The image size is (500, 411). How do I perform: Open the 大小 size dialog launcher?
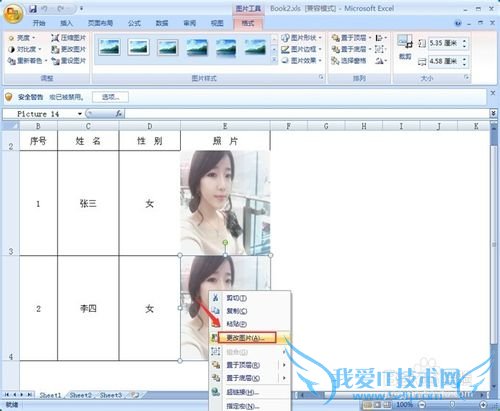[466, 78]
